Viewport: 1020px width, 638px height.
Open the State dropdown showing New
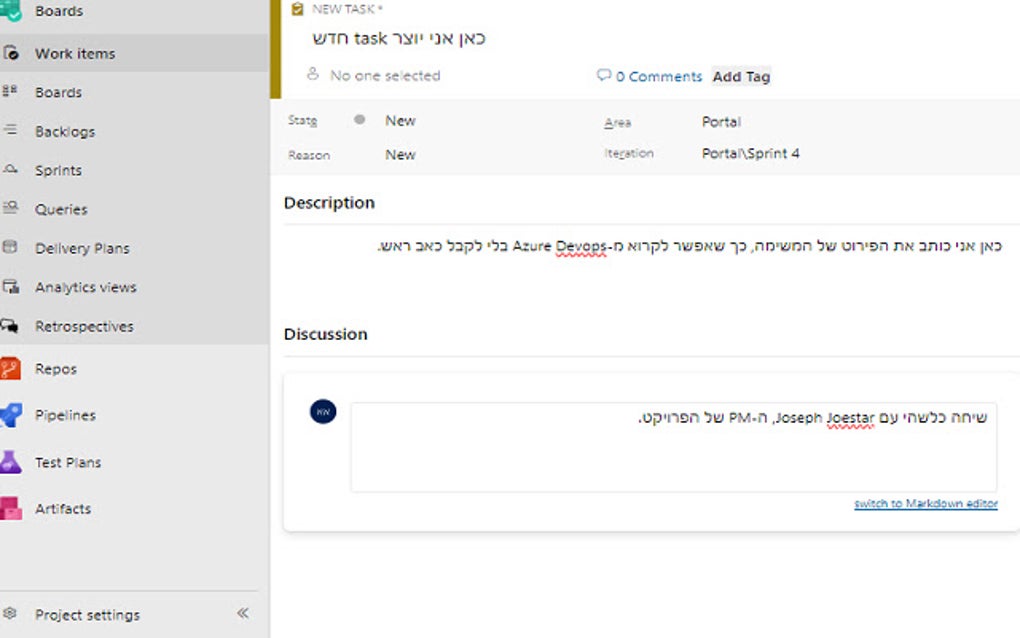pos(400,121)
